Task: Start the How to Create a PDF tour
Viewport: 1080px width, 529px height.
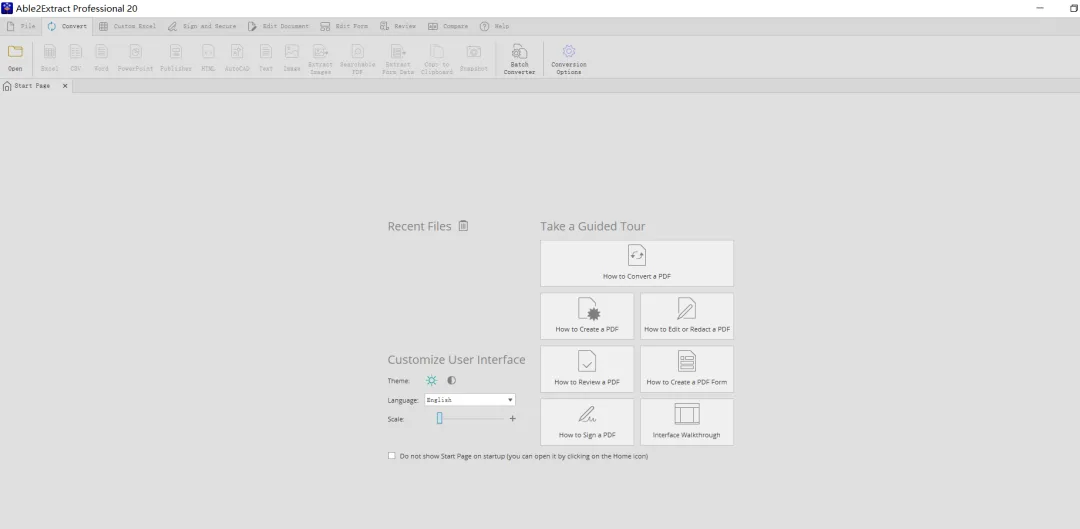Action: click(587, 316)
